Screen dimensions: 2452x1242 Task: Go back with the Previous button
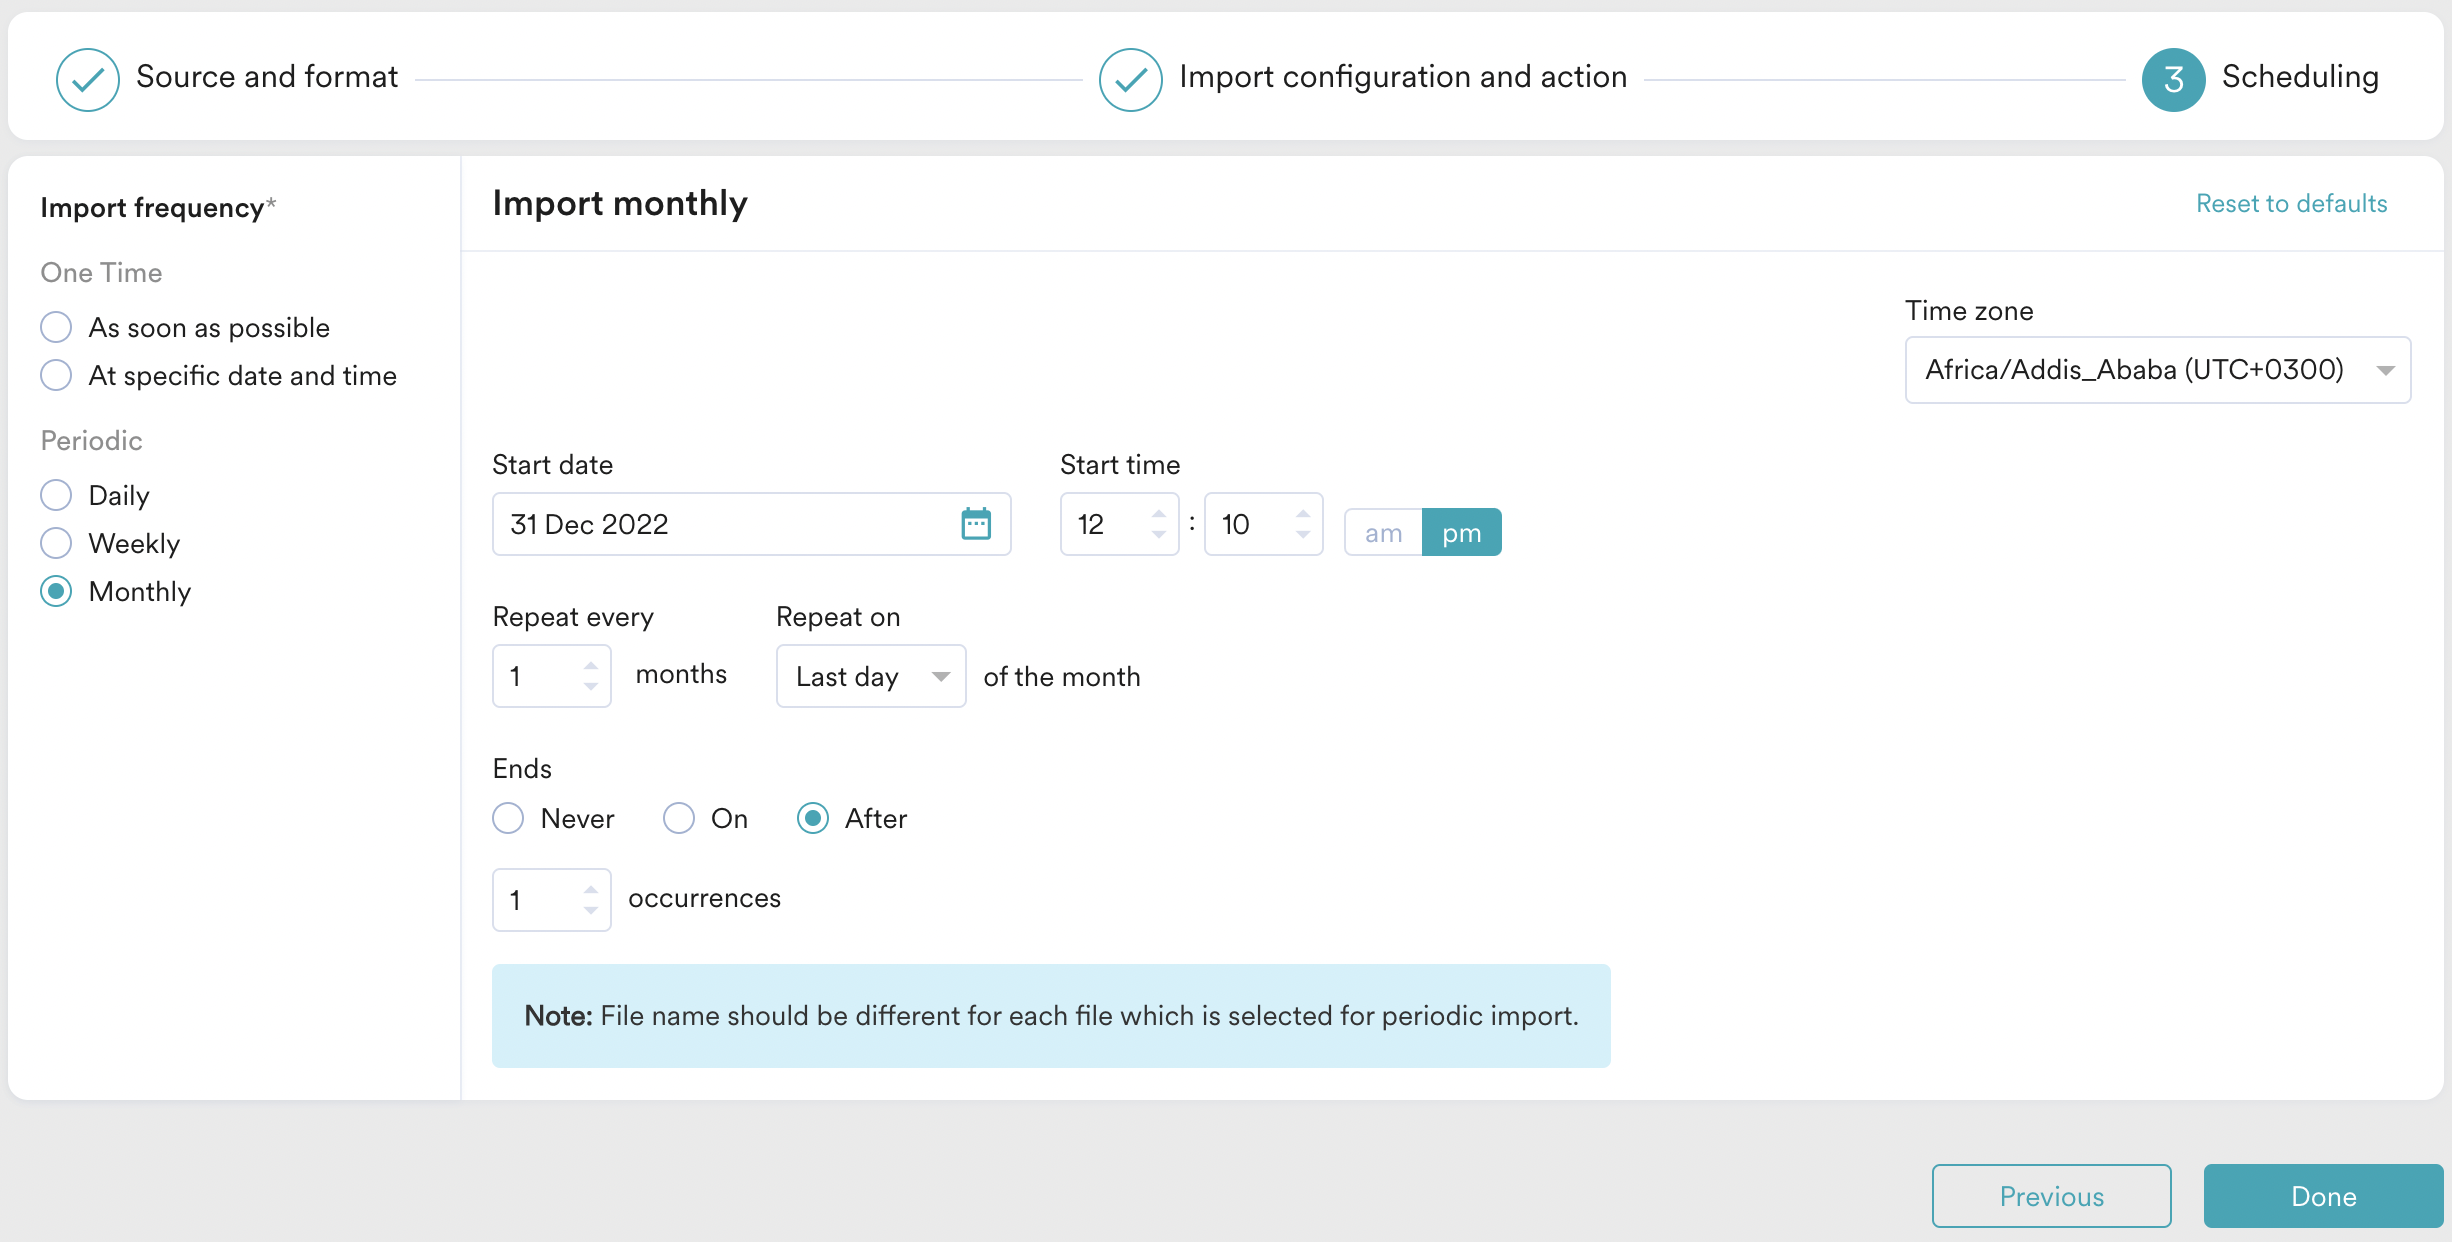(2051, 1196)
